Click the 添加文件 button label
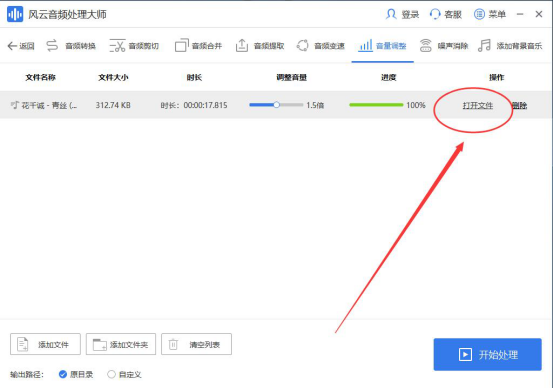The width and height of the screenshot is (553, 388). coord(53,345)
